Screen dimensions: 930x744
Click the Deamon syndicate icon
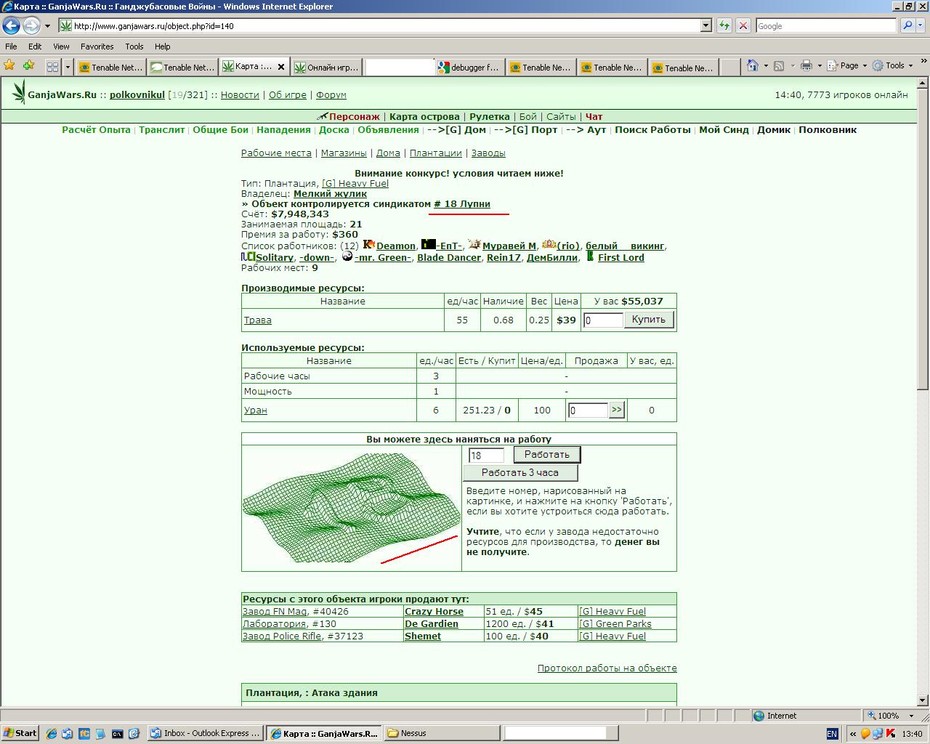[368, 244]
